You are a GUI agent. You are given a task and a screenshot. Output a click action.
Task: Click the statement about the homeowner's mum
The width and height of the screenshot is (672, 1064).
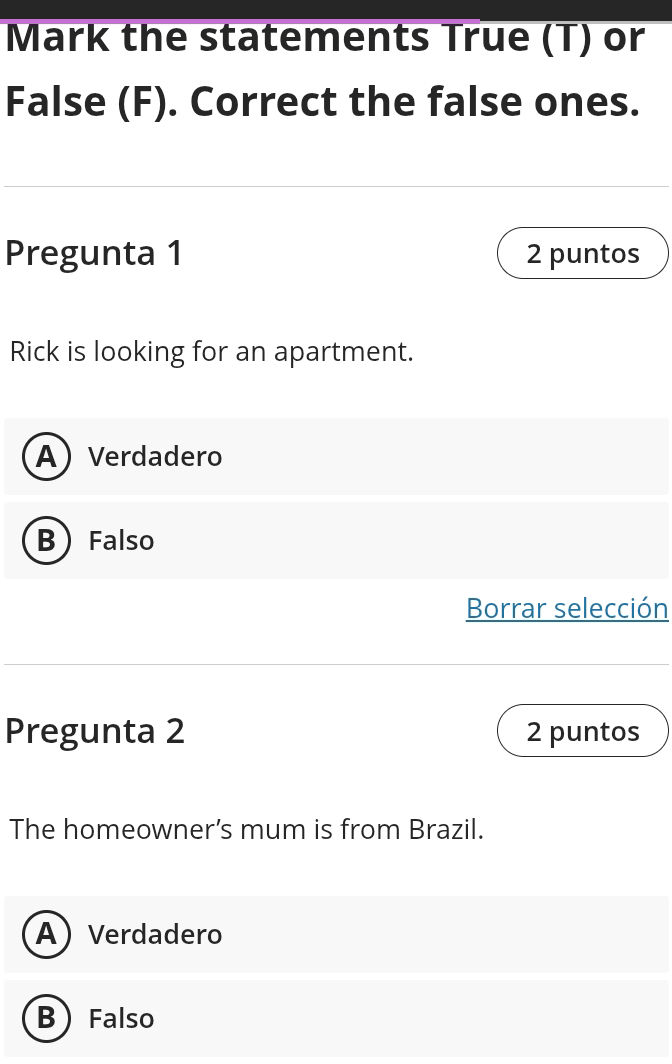[246, 830]
